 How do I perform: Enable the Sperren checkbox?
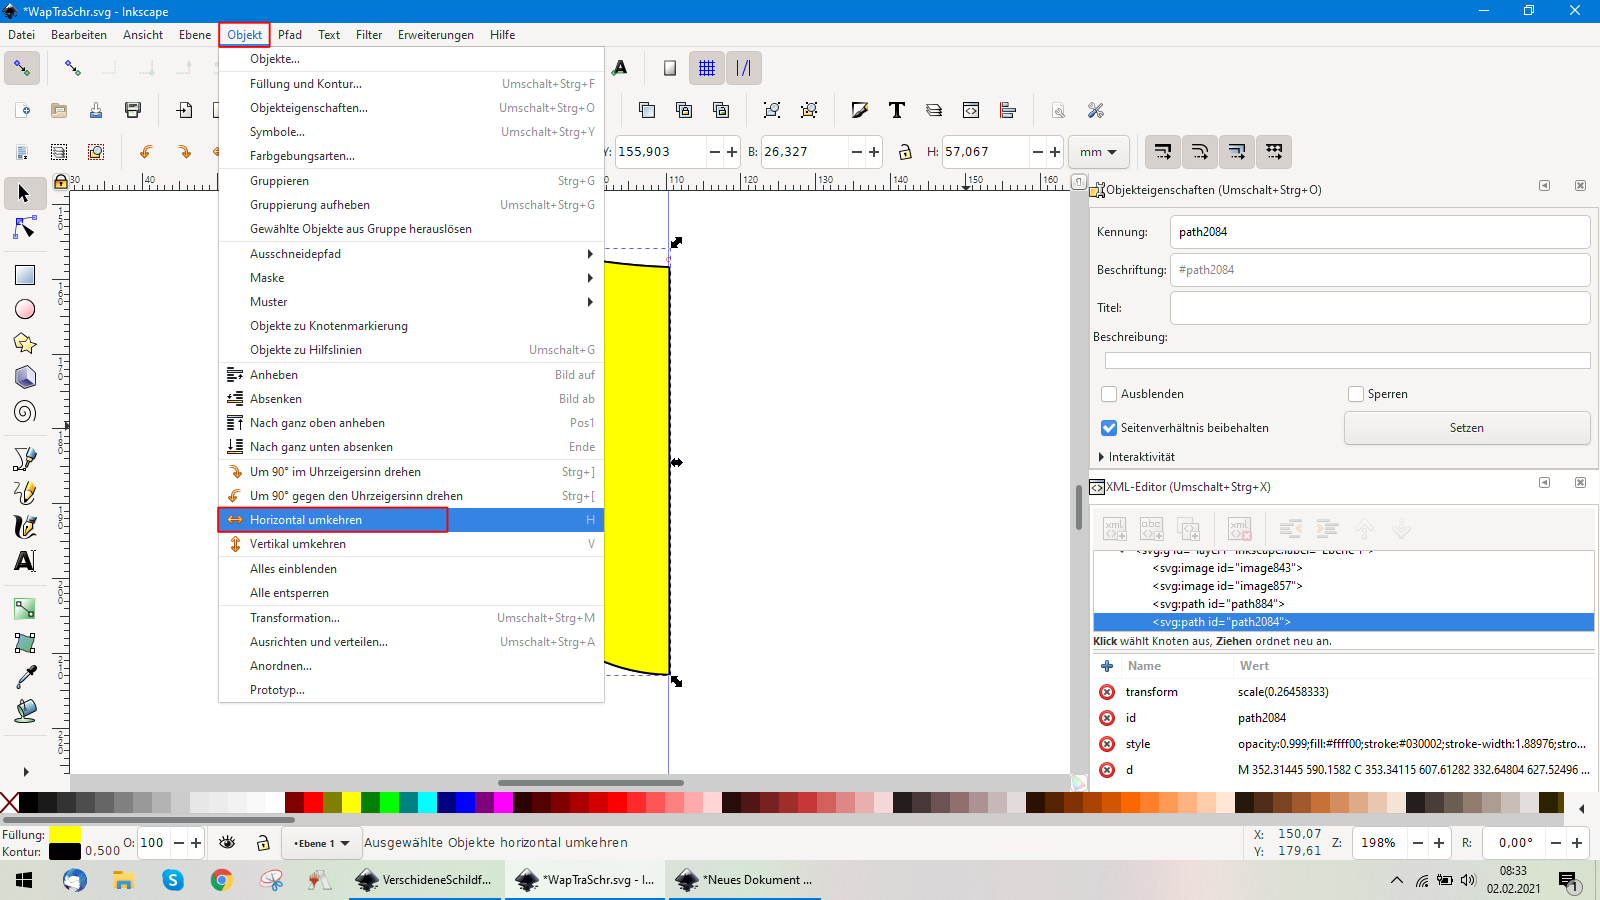point(1356,394)
